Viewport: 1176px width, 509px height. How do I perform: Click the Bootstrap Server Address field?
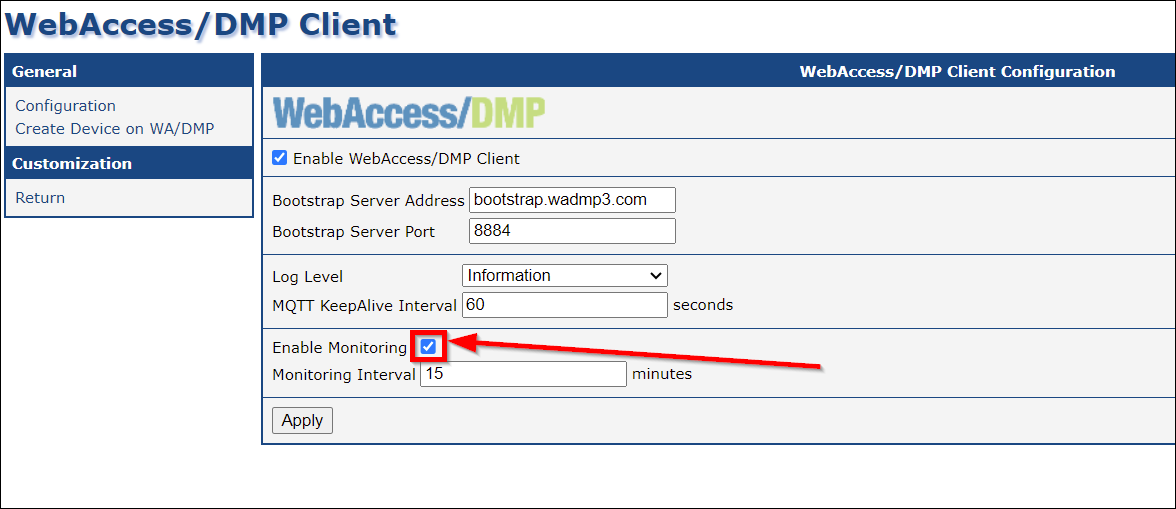click(x=572, y=200)
